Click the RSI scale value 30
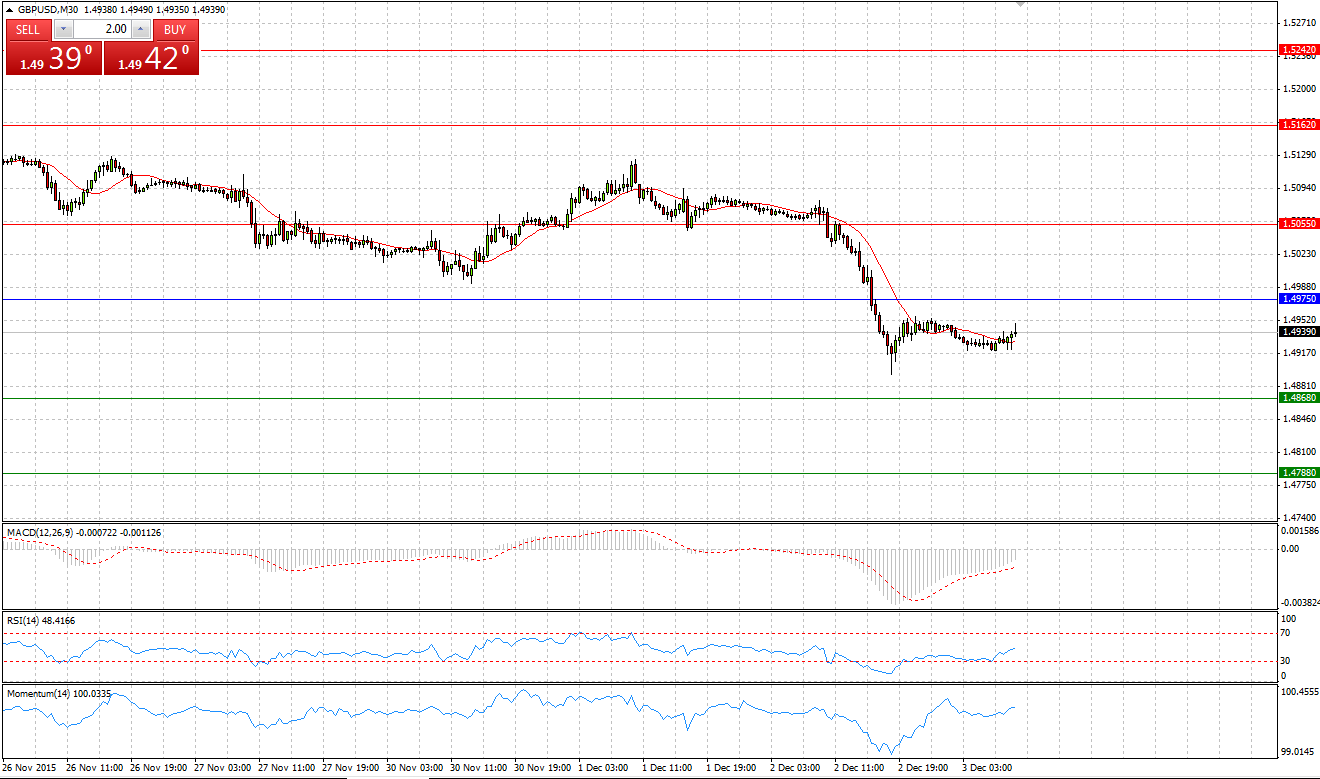 pyautogui.click(x=1287, y=661)
